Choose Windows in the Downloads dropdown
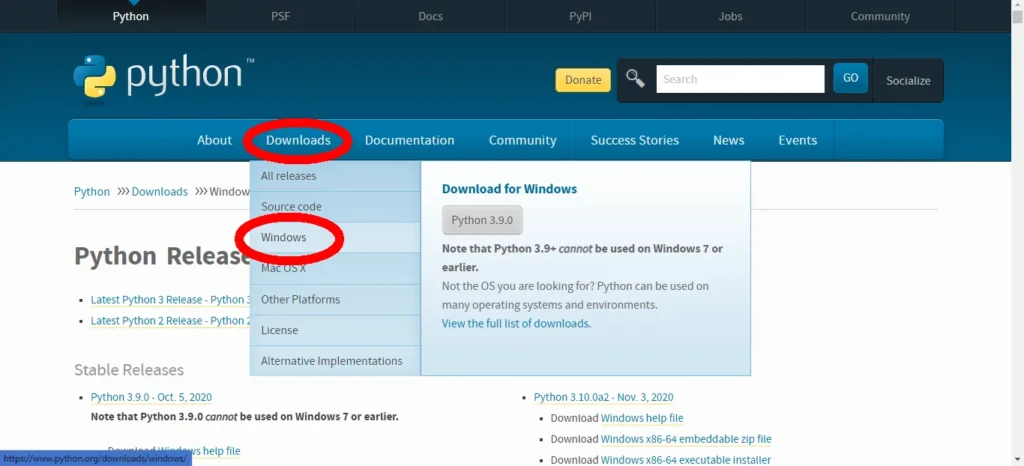Screen dimensions: 1024x466 (335, 238)
